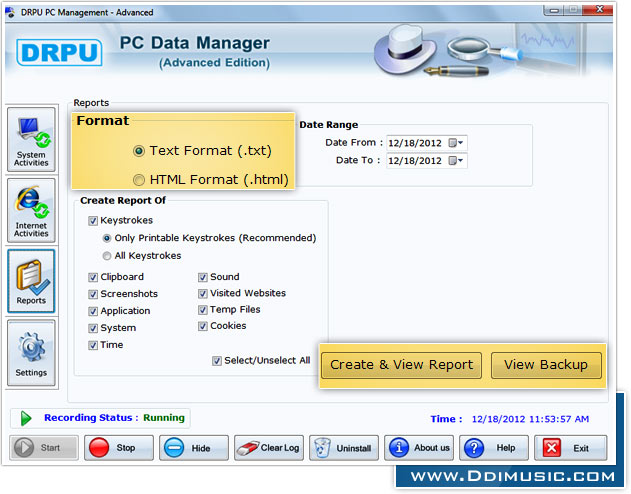Viewport: 631px width, 494px height.
Task: Select Text Format (.txt) radio button
Action: click(x=139, y=151)
